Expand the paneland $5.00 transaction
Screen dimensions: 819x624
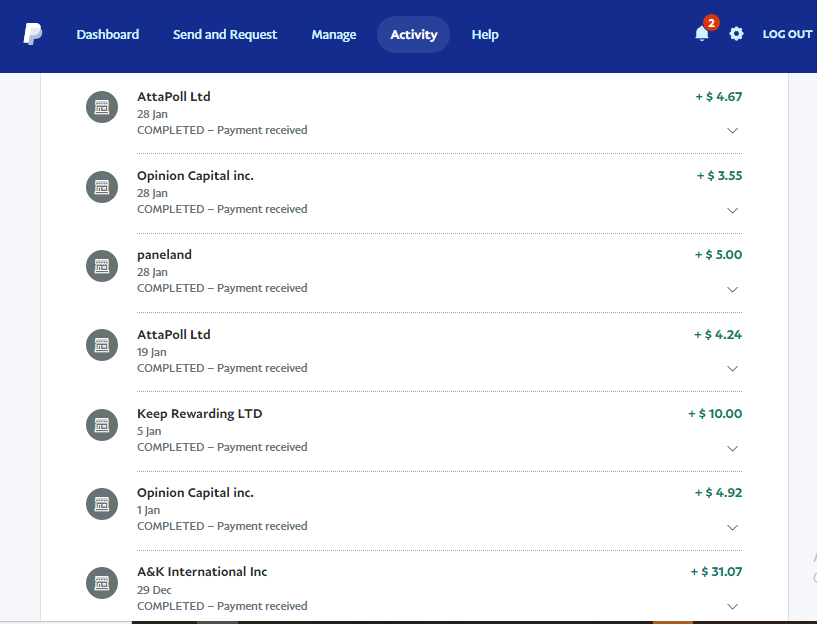[732, 289]
